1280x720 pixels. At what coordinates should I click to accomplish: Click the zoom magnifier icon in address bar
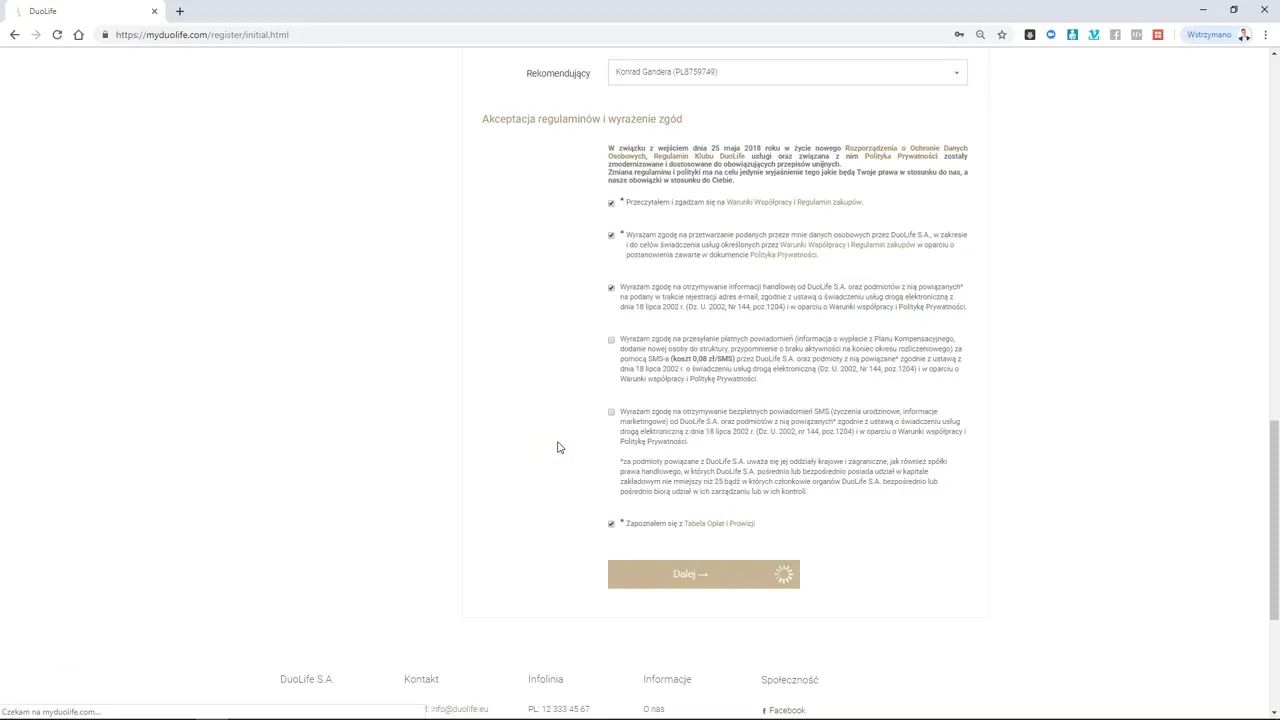pyautogui.click(x=980, y=35)
